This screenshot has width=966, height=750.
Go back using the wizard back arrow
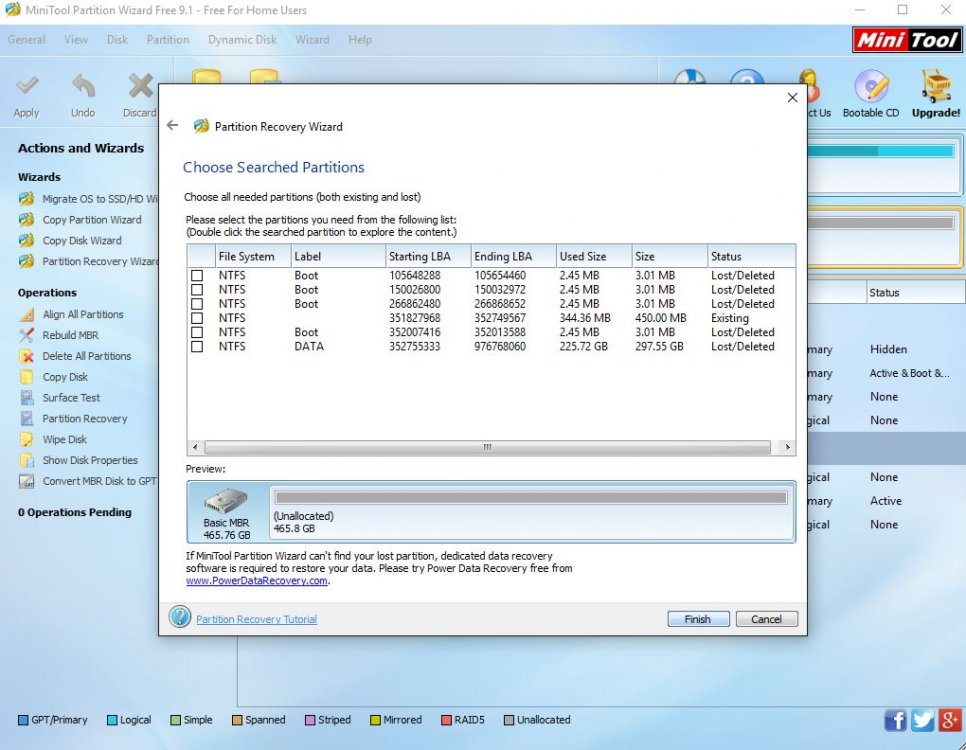[172, 126]
